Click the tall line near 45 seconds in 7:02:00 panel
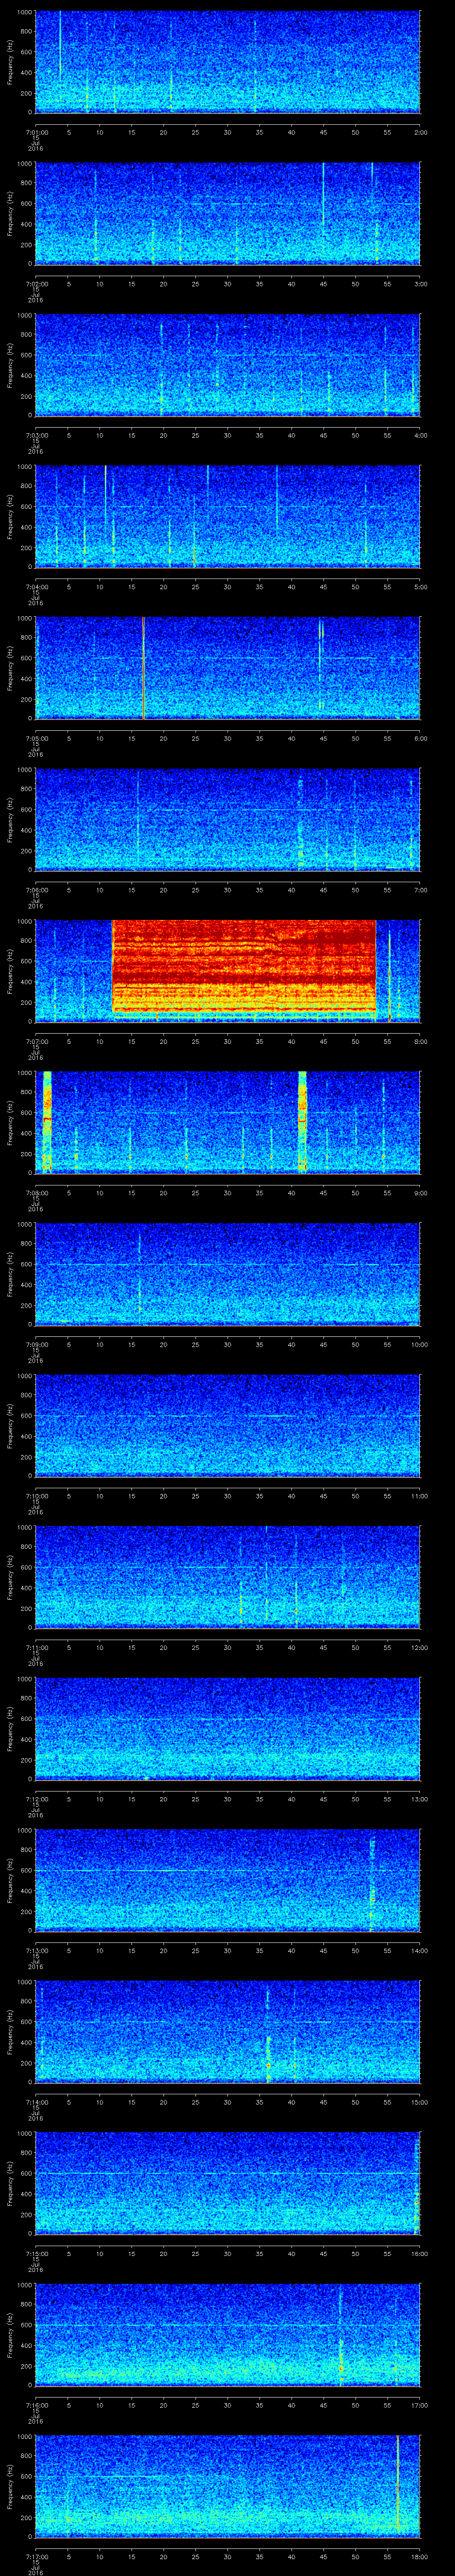The height and width of the screenshot is (2576, 455). tap(323, 200)
